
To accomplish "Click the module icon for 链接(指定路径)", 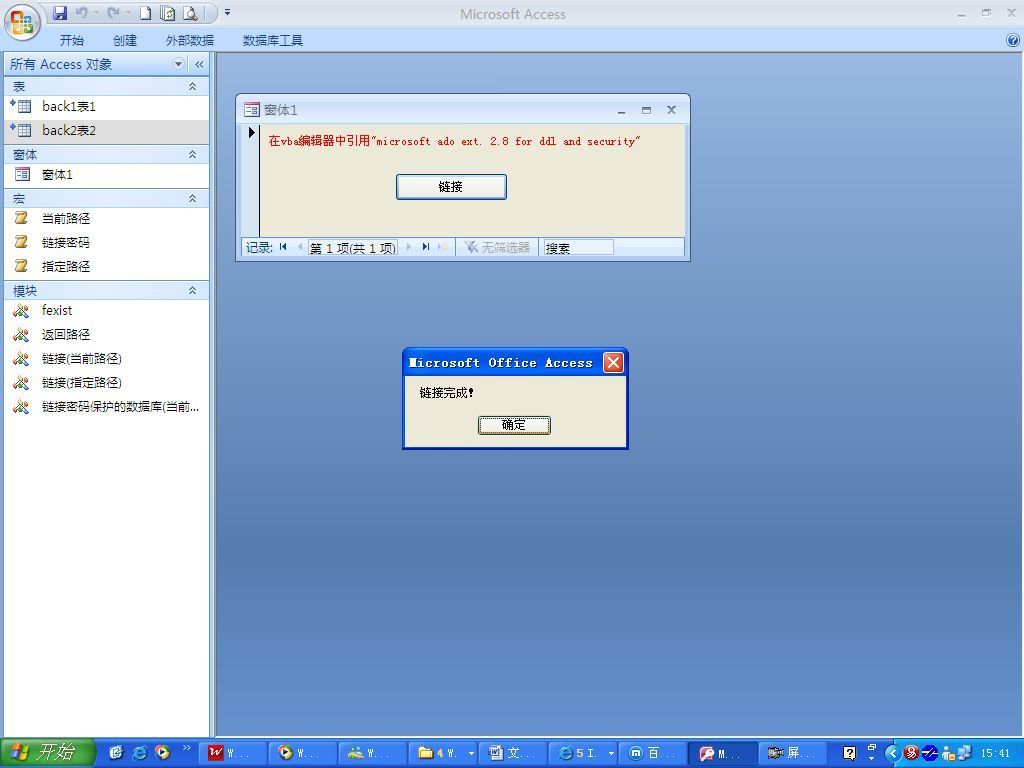I will coord(21,383).
